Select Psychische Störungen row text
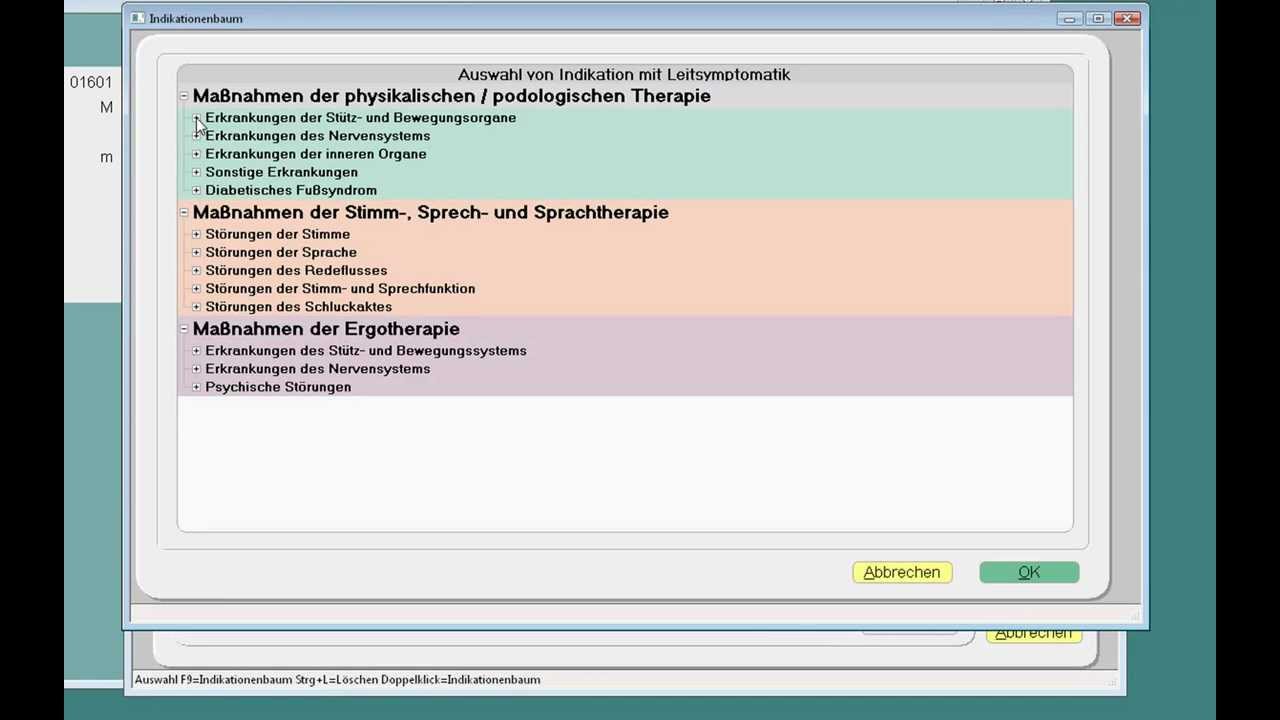 coord(278,386)
